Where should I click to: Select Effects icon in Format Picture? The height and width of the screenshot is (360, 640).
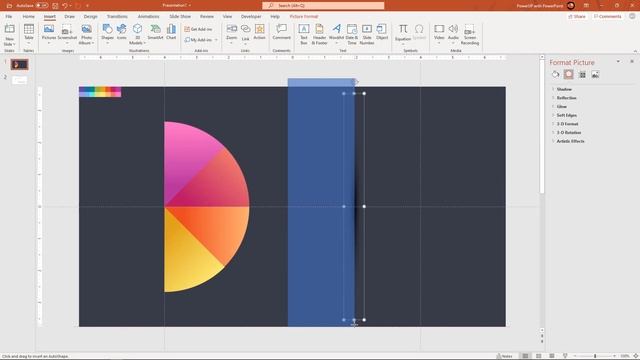tap(569, 74)
